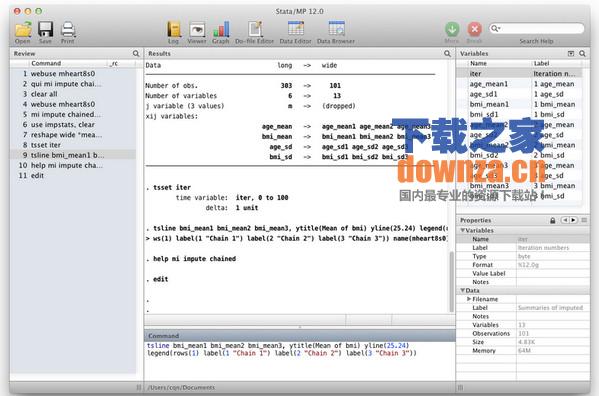599x396 pixels.
Task: Click the Save floppy disk icon
Action: (45, 30)
